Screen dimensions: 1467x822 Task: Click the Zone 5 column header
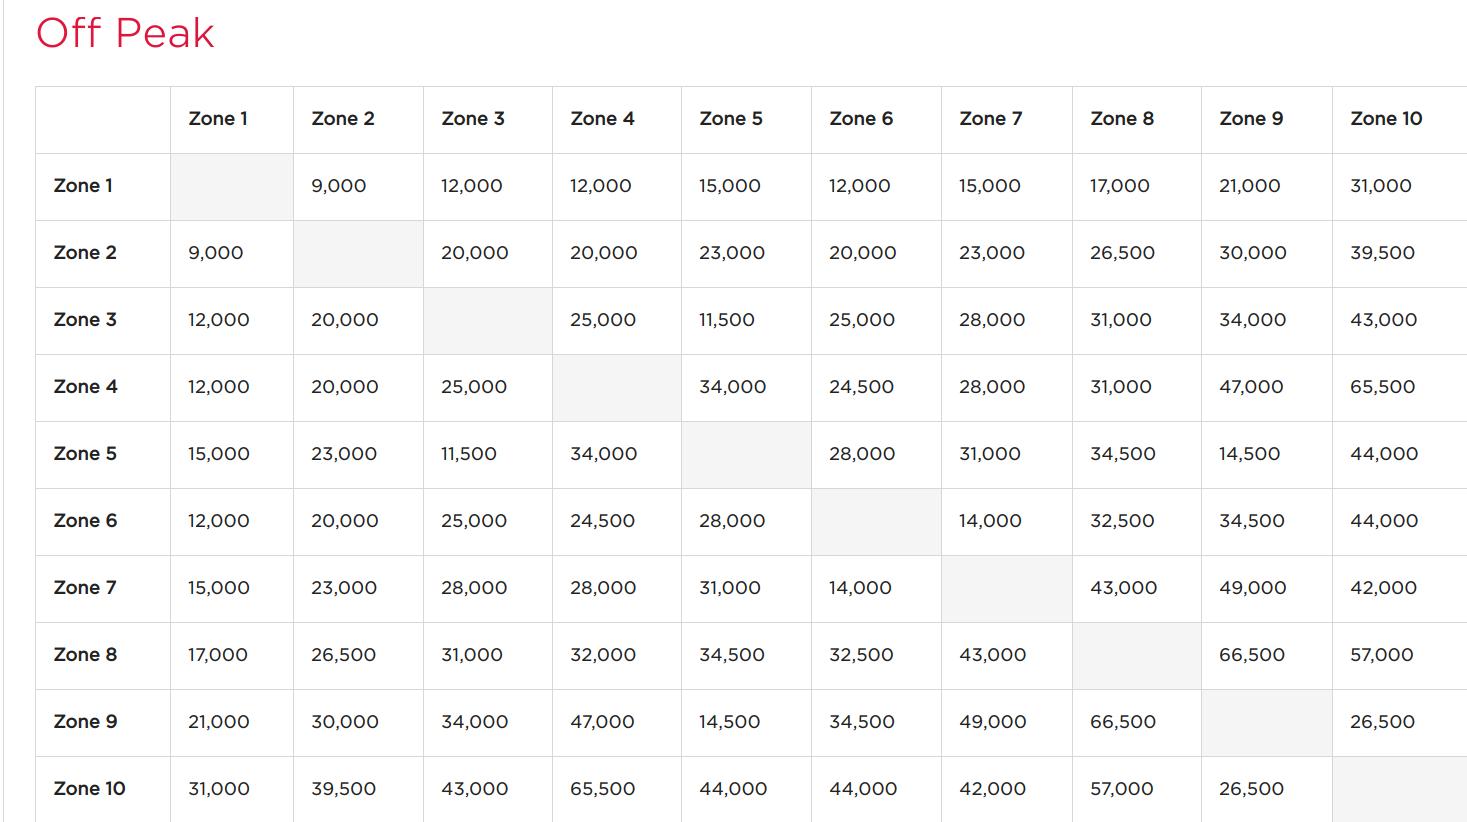tap(731, 119)
